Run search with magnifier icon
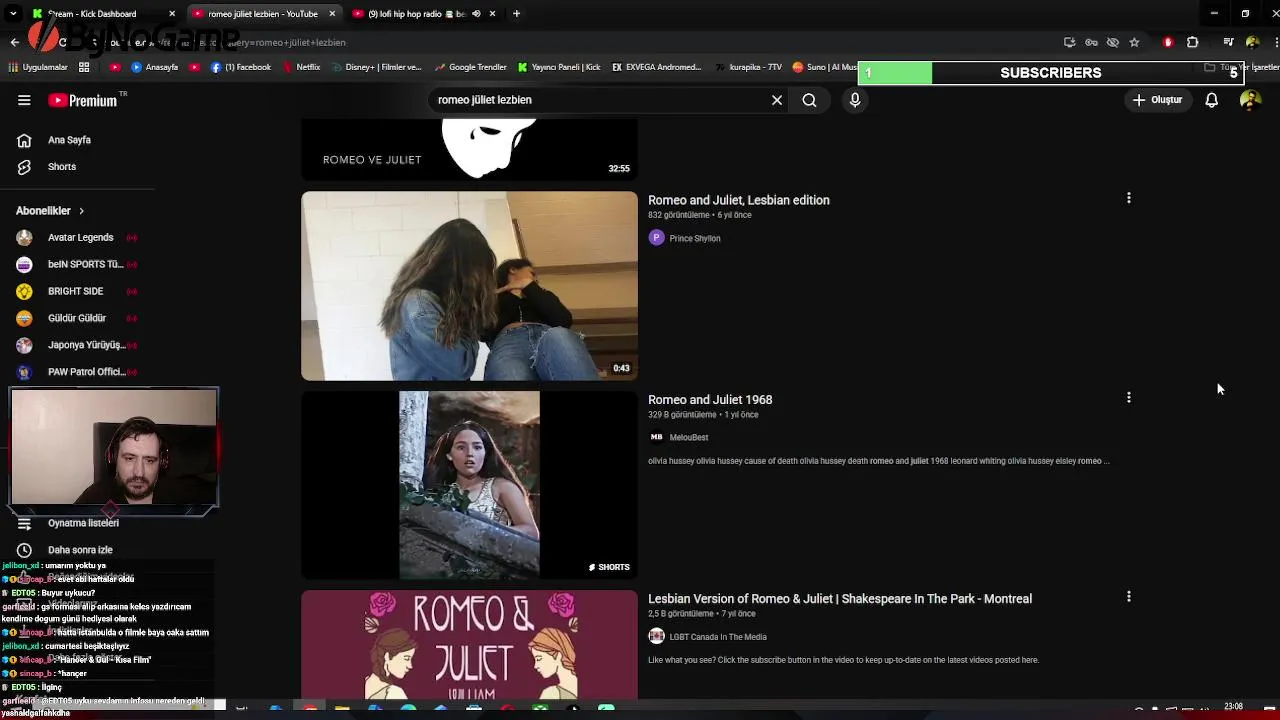This screenshot has height=720, width=1280. [809, 100]
